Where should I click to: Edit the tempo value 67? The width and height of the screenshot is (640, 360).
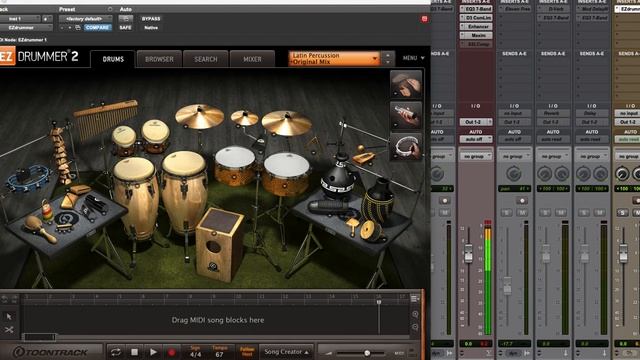tap(220, 355)
